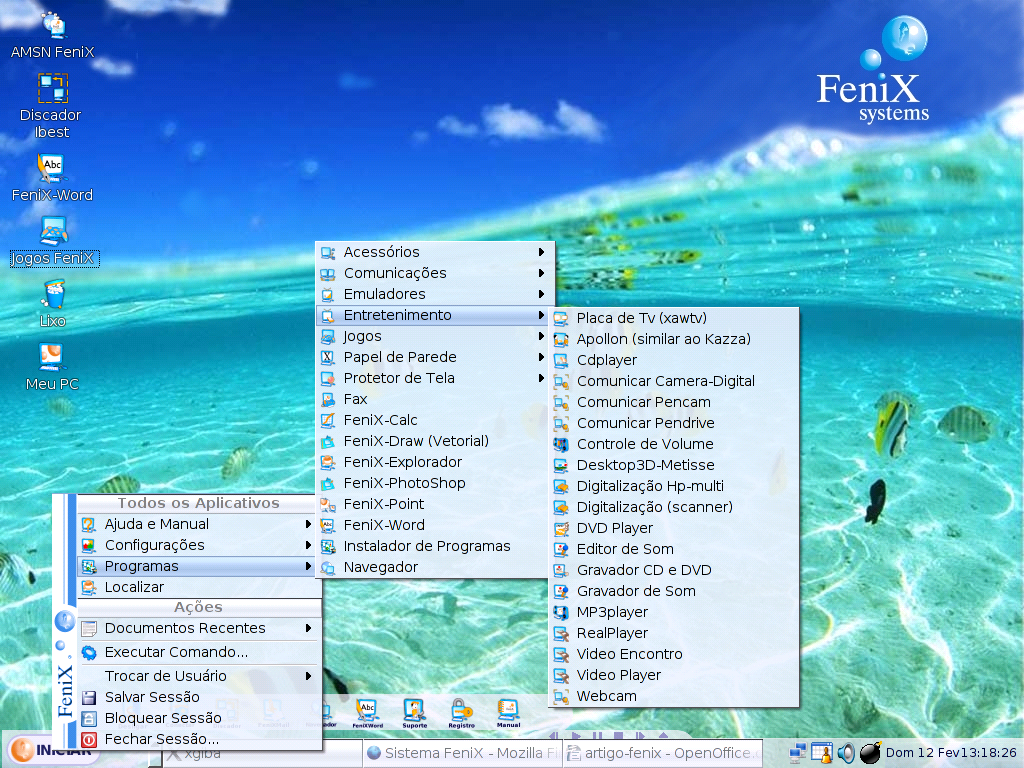Viewport: 1024px width, 768px height.
Task: Select Jogos FeniX desktop icon
Action: coord(54,242)
